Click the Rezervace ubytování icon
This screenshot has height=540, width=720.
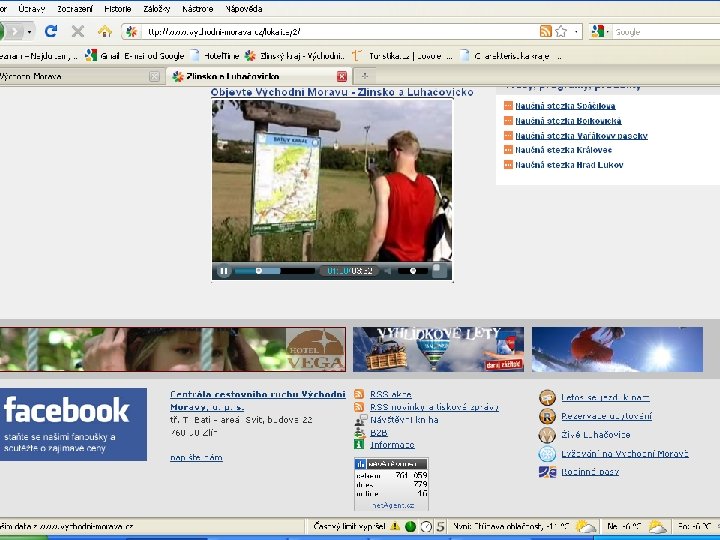pos(547,416)
